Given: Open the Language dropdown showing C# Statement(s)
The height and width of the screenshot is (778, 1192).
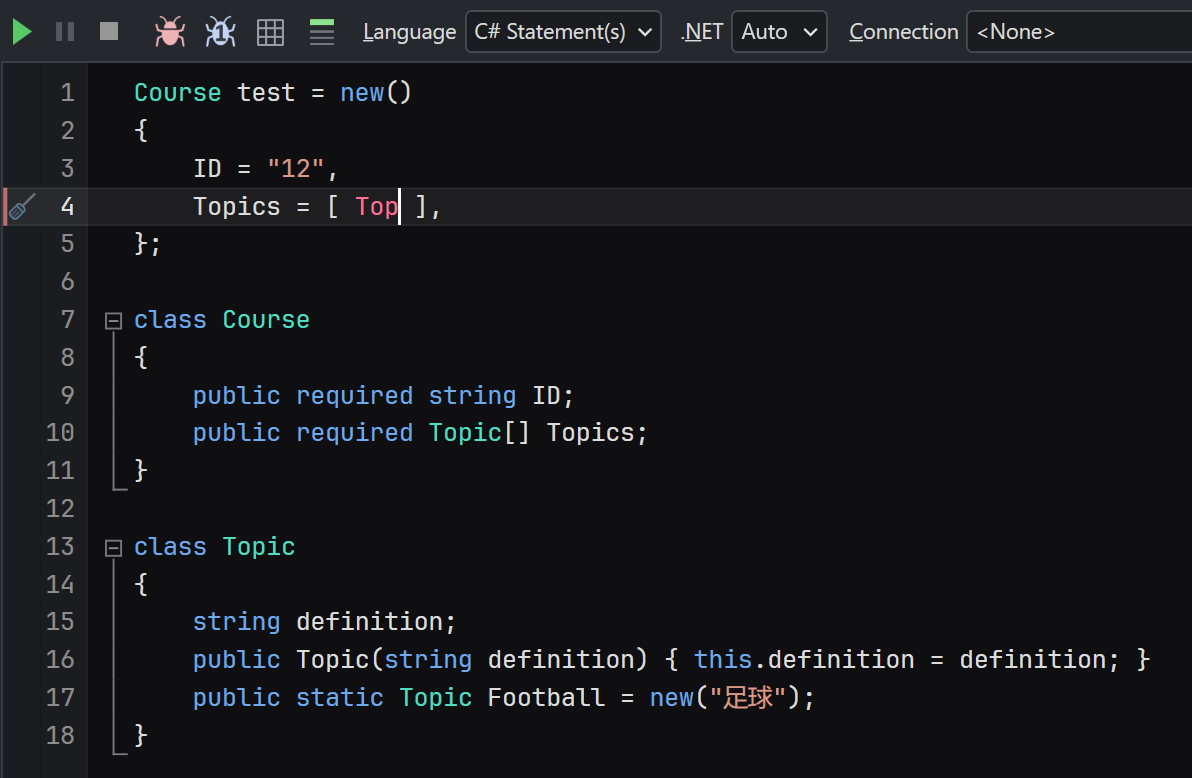Looking at the screenshot, I should (563, 32).
